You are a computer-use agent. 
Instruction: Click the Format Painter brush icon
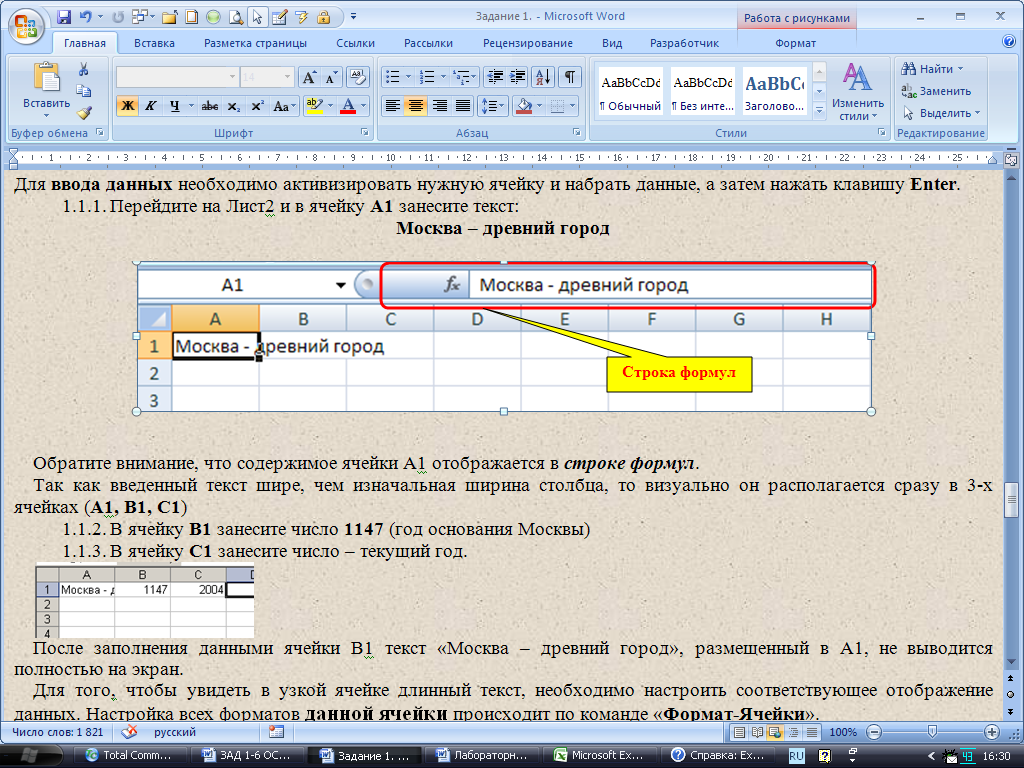(x=84, y=112)
